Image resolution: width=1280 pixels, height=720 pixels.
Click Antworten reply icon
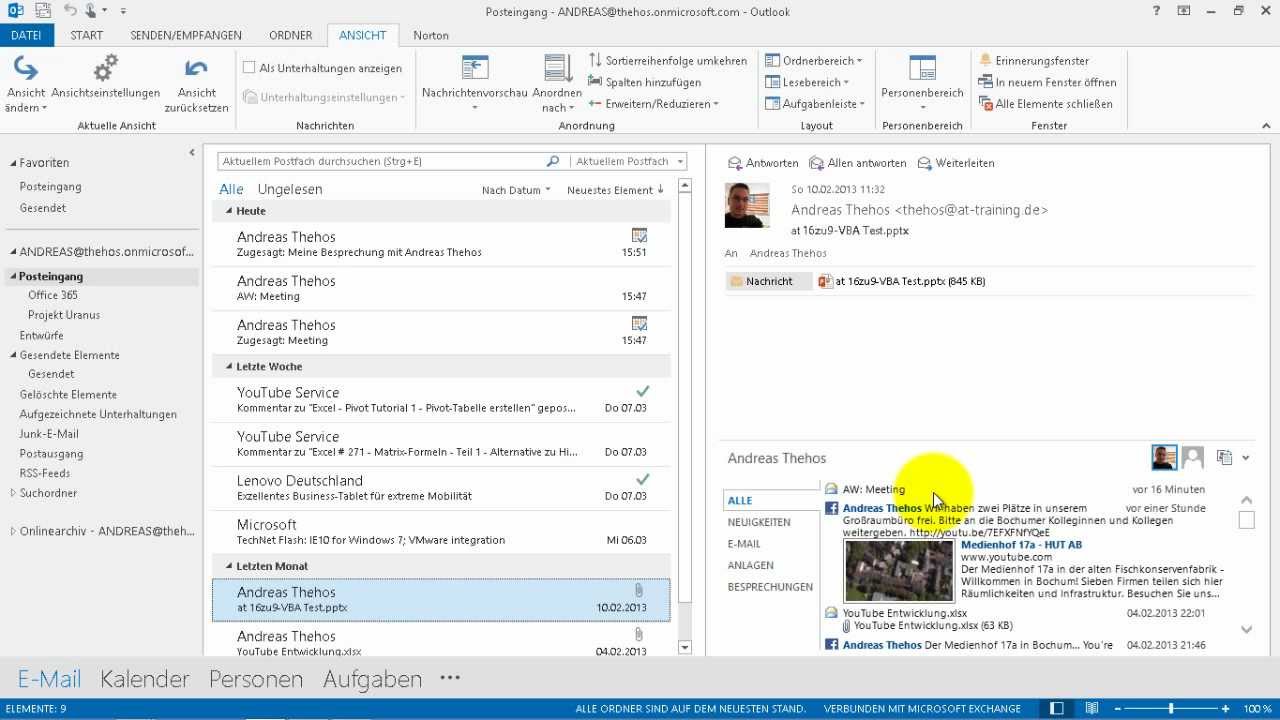tap(735, 163)
